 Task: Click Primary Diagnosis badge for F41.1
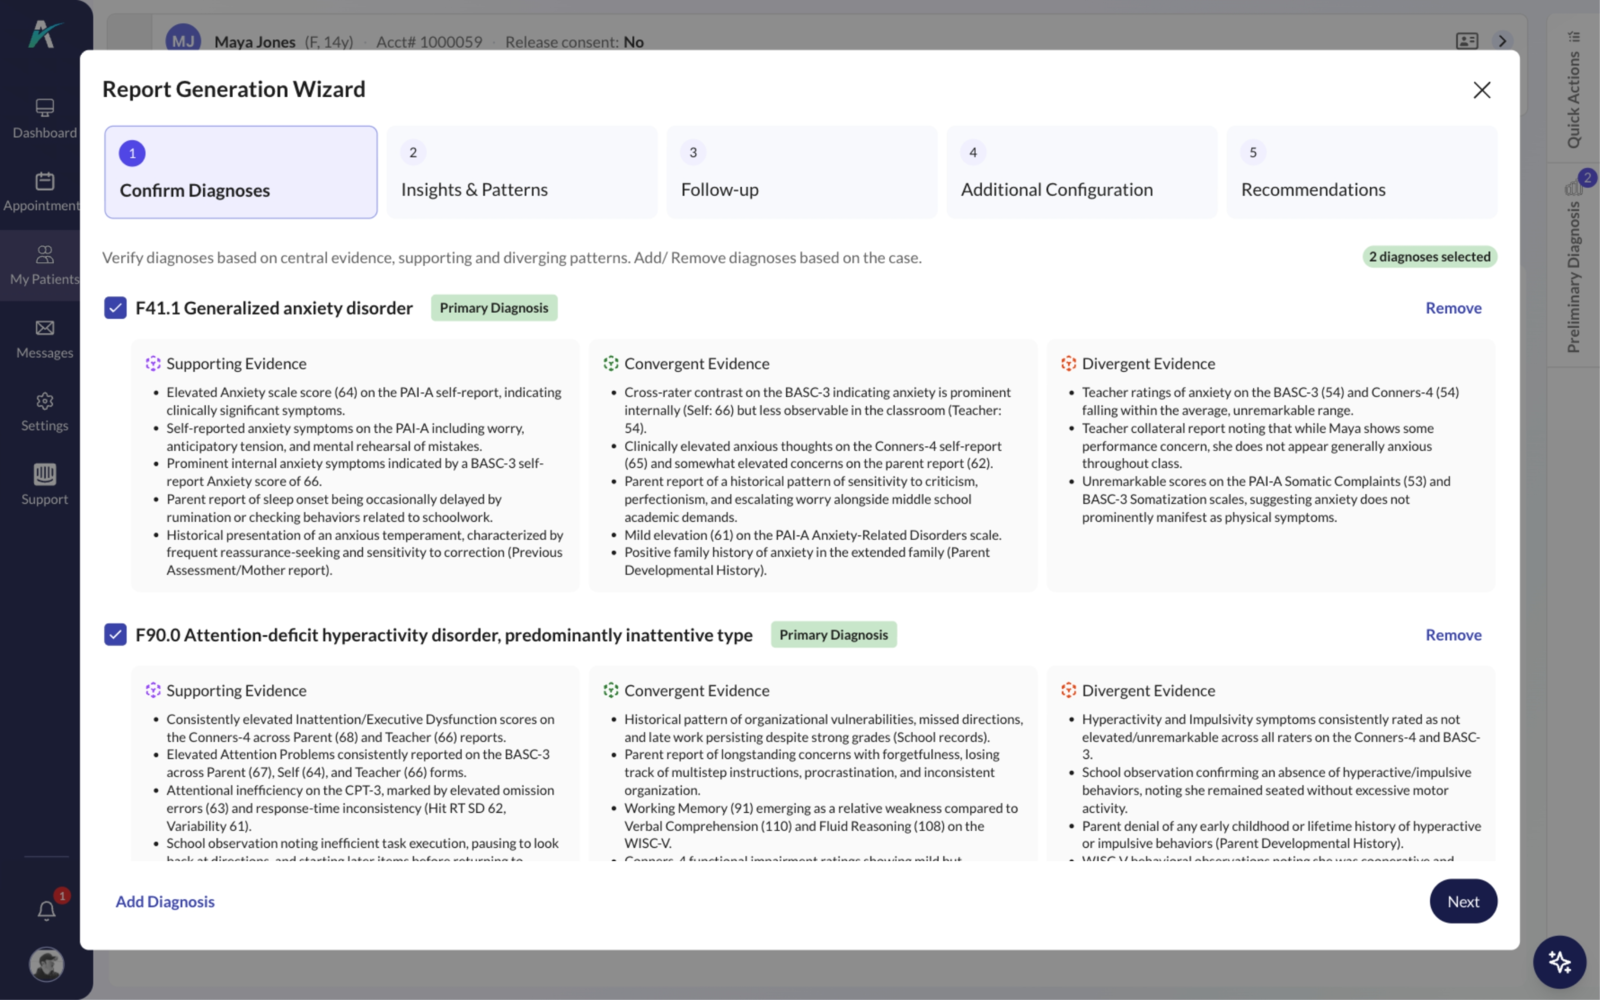coord(494,308)
